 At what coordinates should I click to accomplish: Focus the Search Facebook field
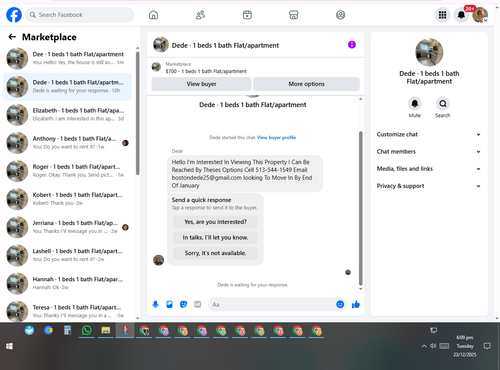pos(80,15)
